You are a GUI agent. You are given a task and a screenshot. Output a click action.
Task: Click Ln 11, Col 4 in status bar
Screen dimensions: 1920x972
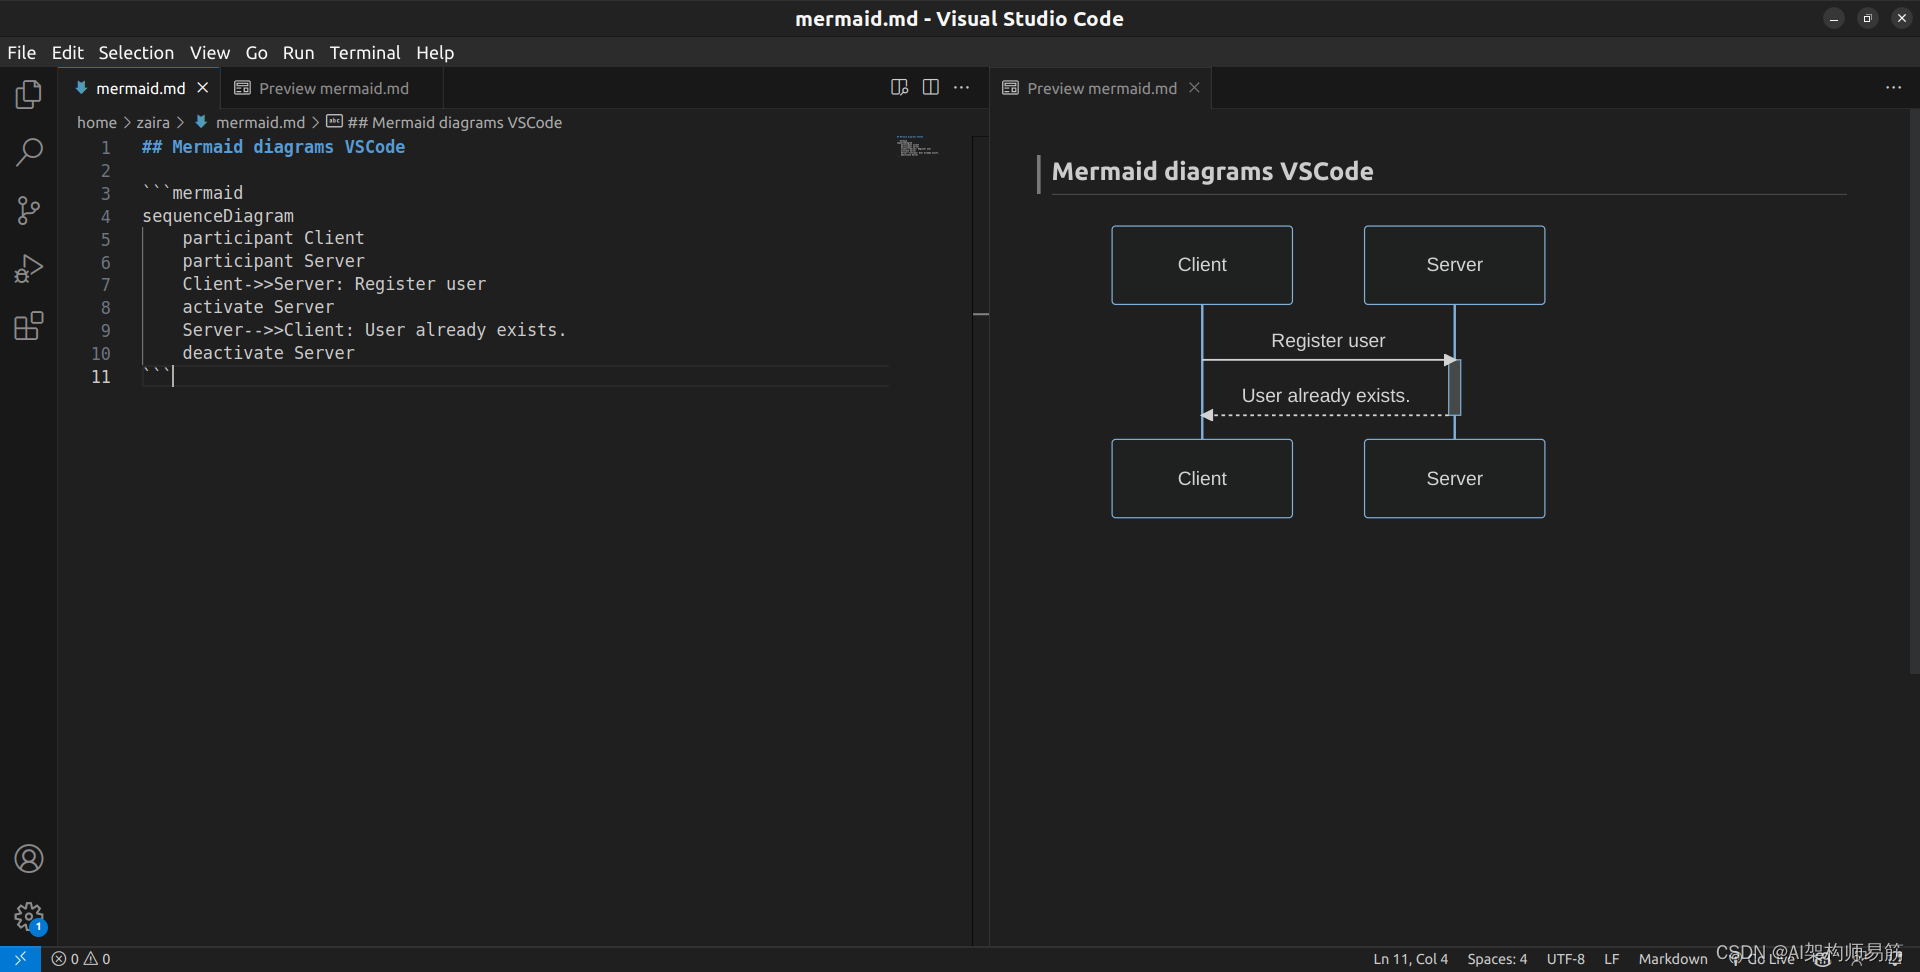[x=1410, y=959]
